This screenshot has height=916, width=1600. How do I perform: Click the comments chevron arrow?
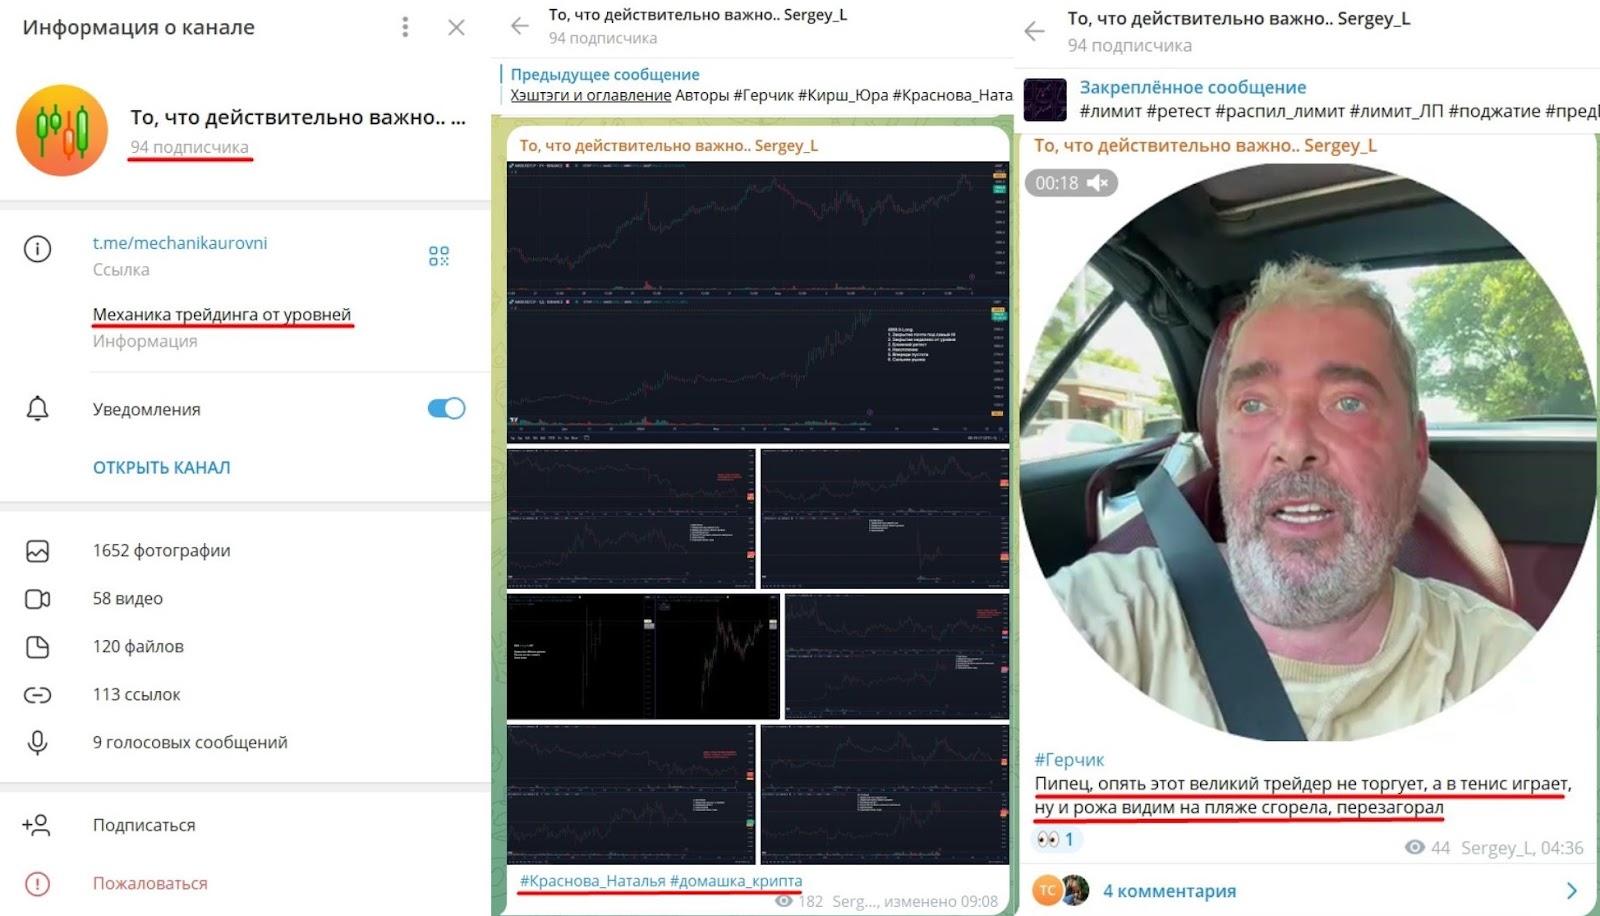(x=1572, y=890)
